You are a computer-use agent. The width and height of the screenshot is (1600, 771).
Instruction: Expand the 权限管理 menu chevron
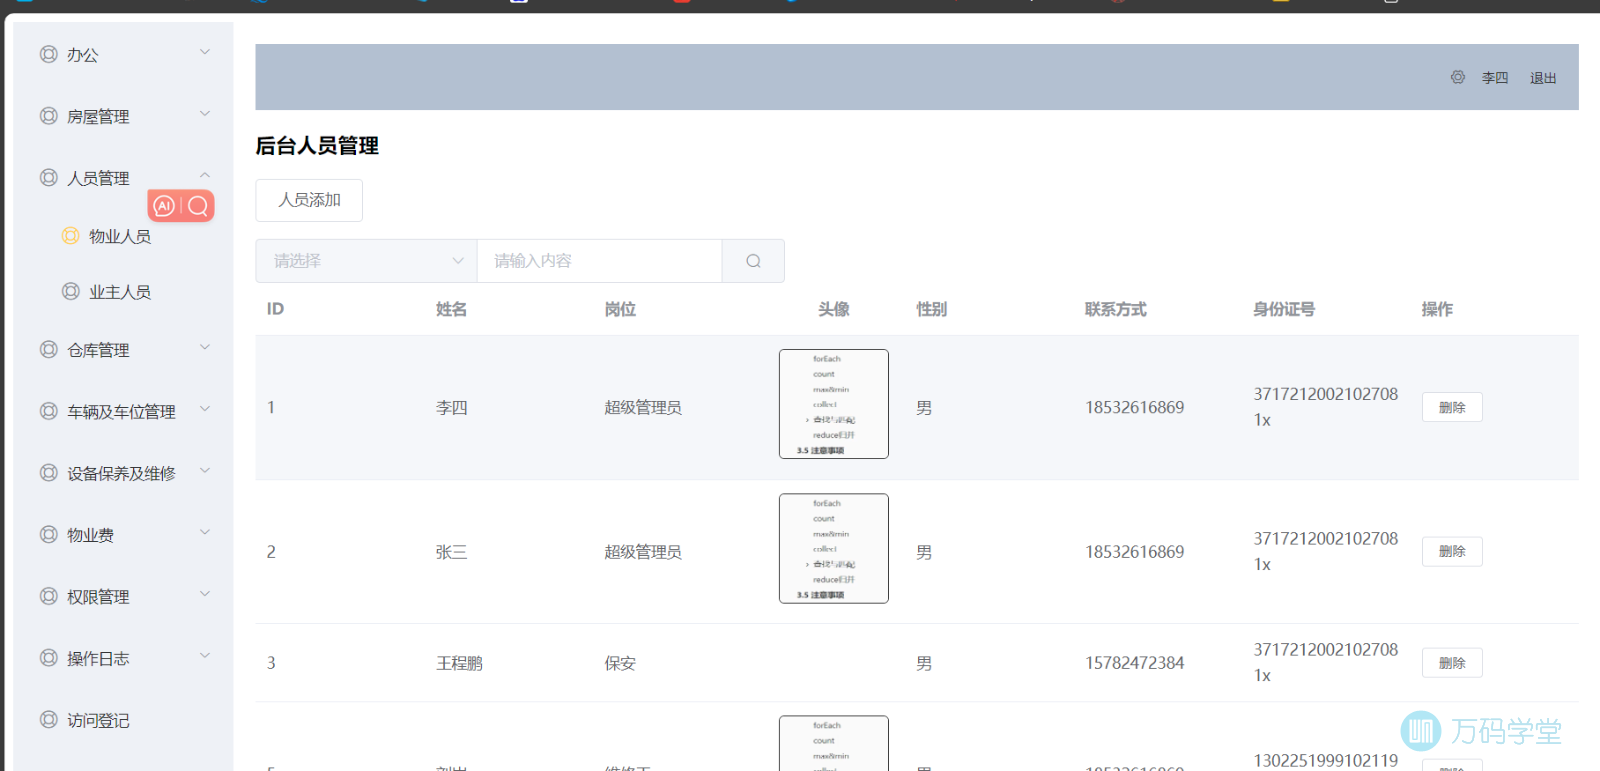tap(205, 594)
